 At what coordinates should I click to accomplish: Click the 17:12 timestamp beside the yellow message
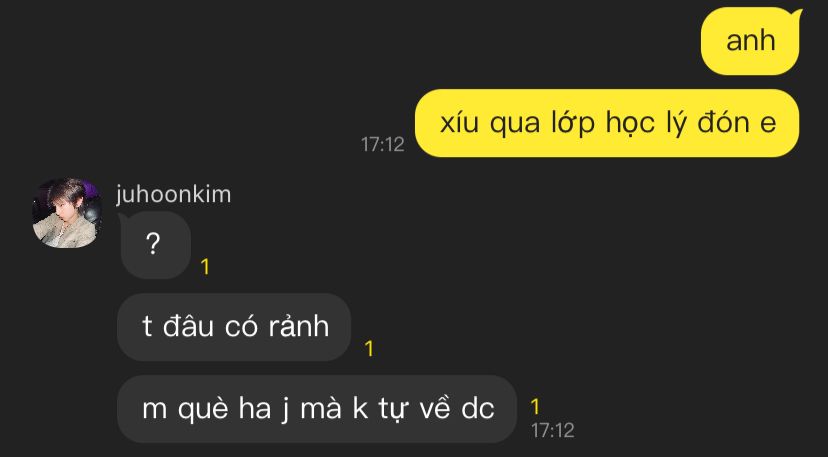click(x=383, y=144)
